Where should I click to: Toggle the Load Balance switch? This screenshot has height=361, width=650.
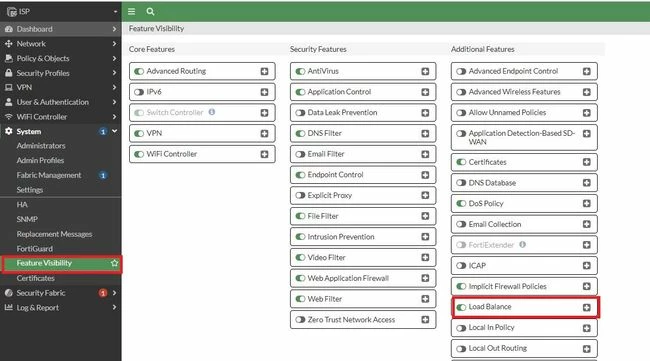click(x=461, y=307)
